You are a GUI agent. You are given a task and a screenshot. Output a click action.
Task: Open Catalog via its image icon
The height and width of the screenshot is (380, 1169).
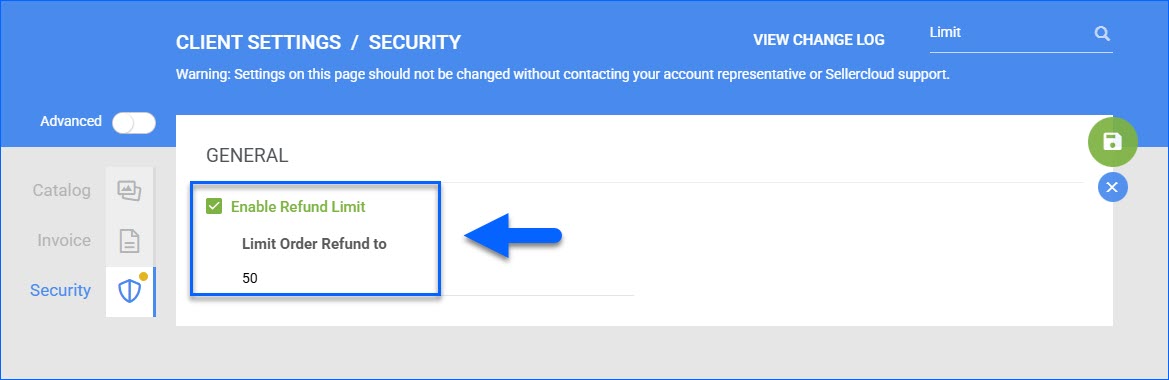click(x=129, y=191)
